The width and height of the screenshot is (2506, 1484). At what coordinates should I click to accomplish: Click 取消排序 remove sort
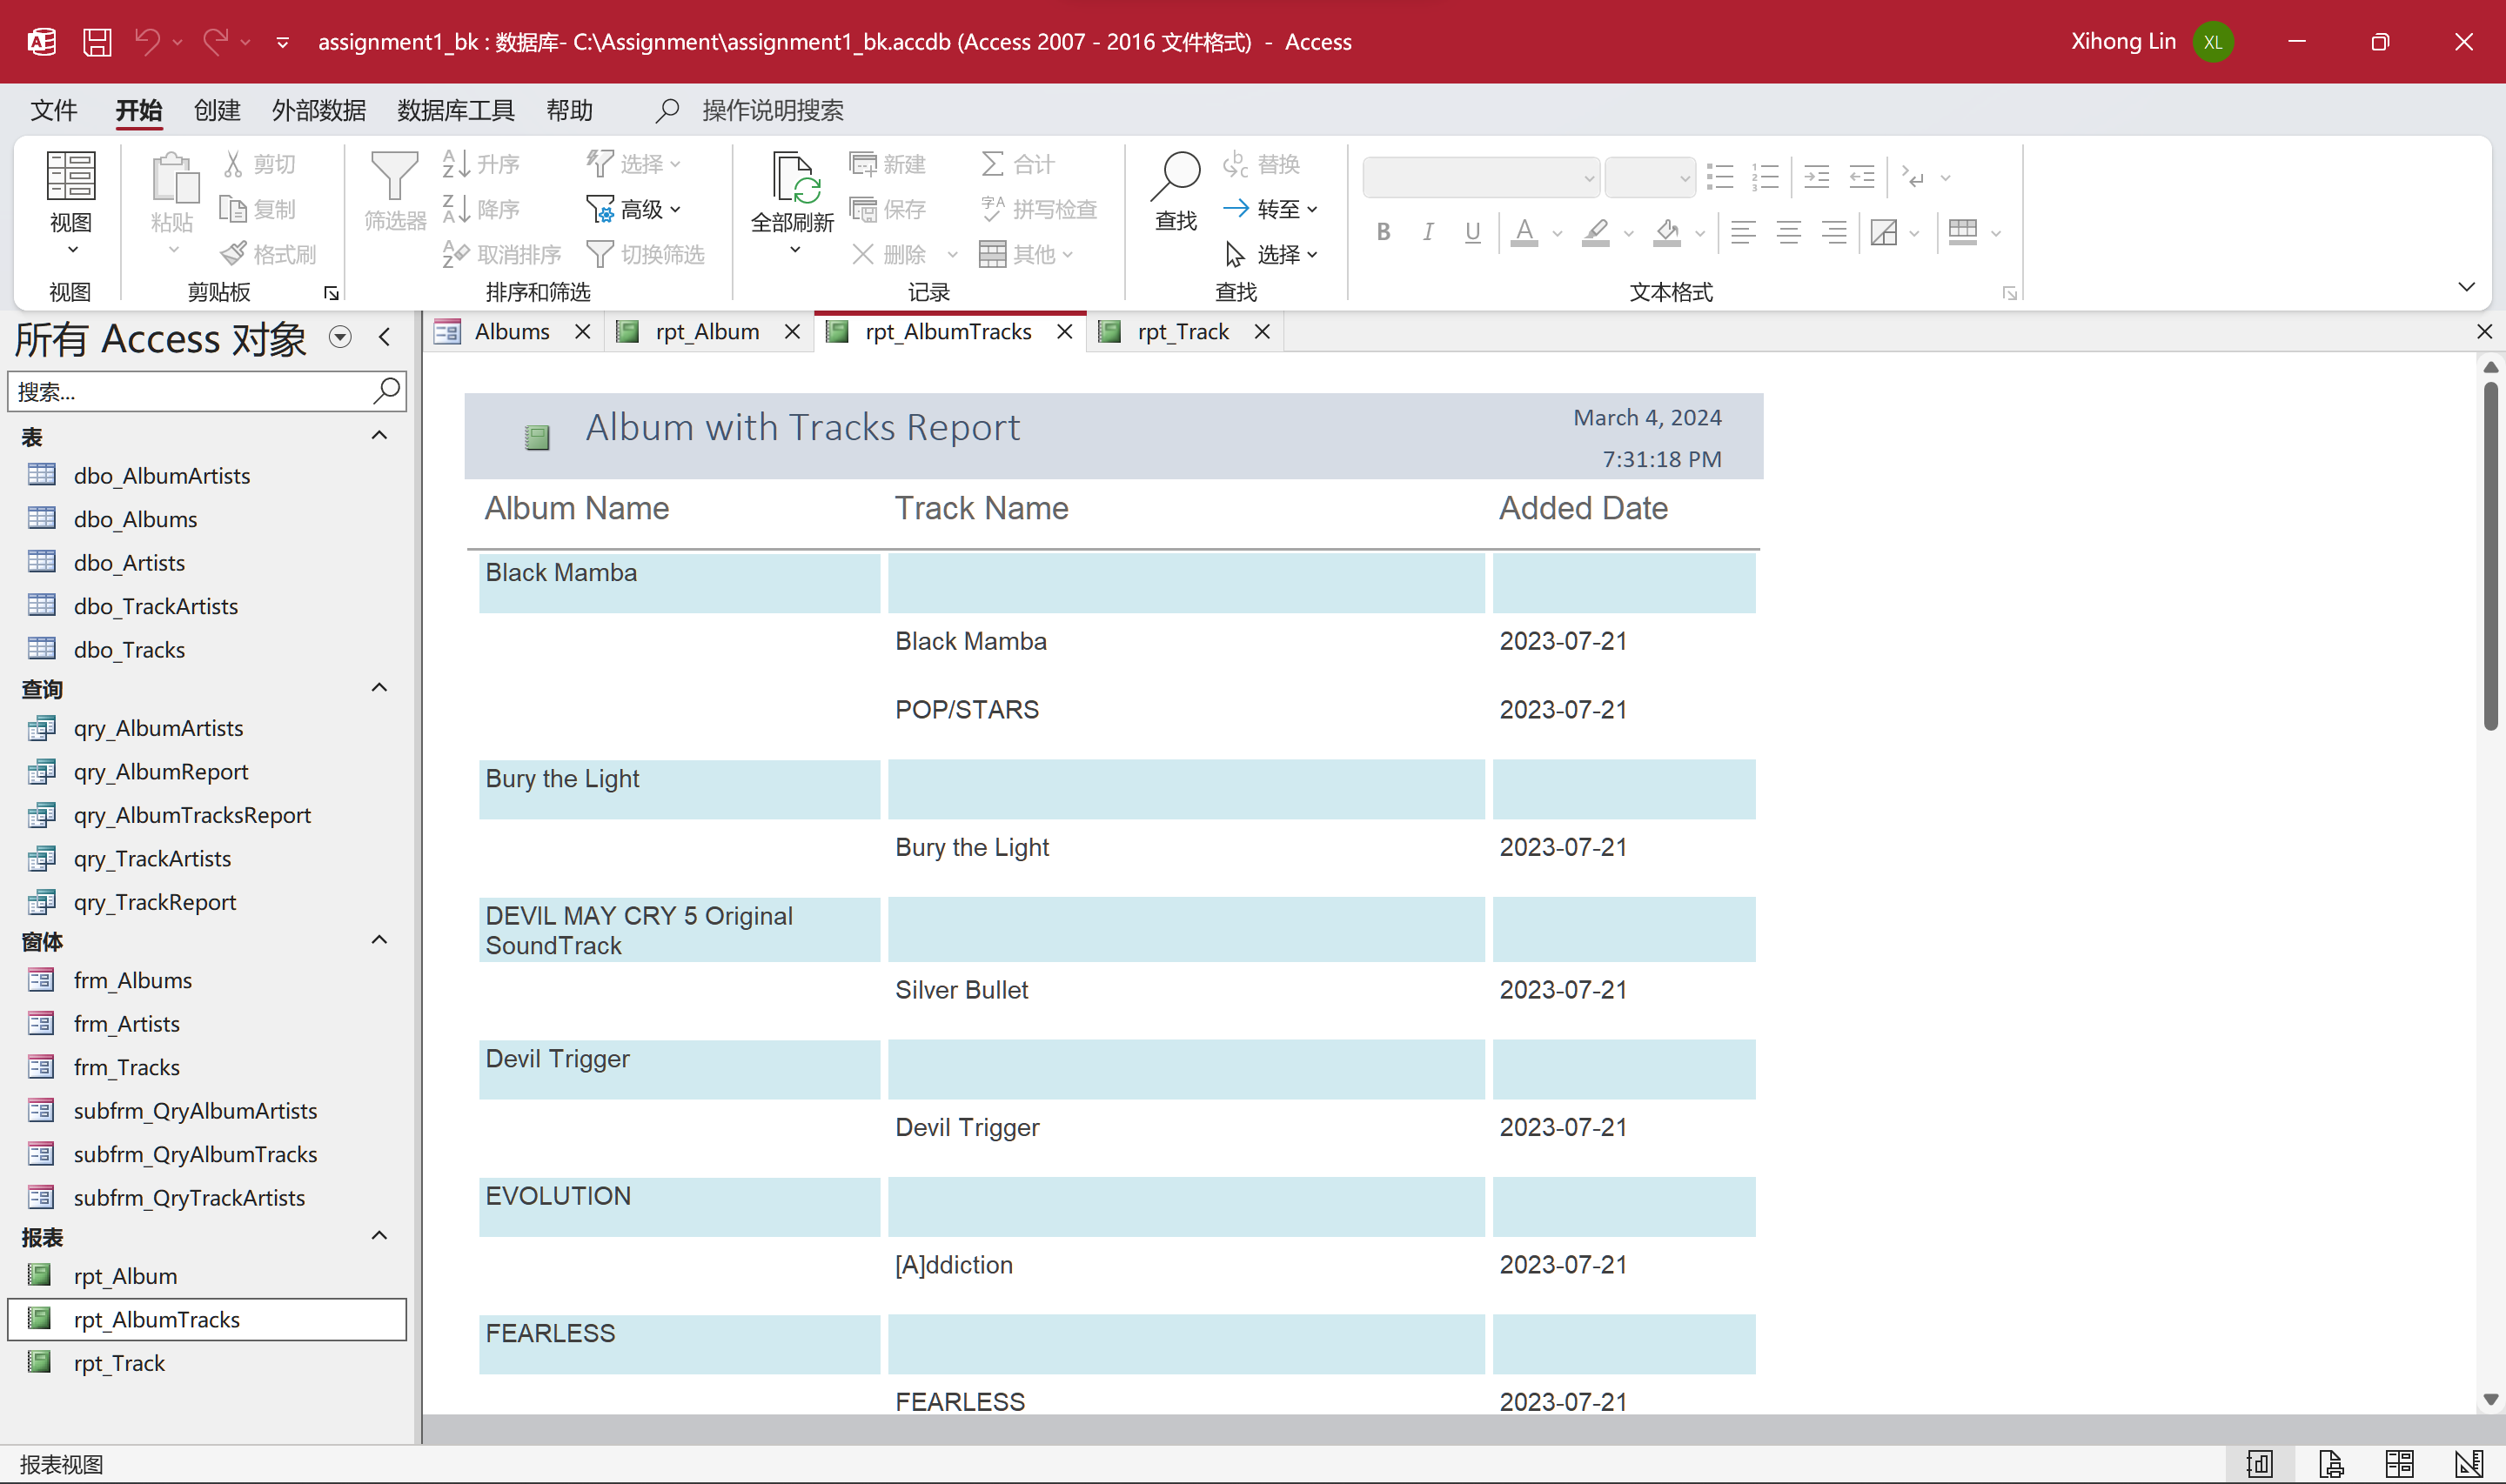(501, 254)
